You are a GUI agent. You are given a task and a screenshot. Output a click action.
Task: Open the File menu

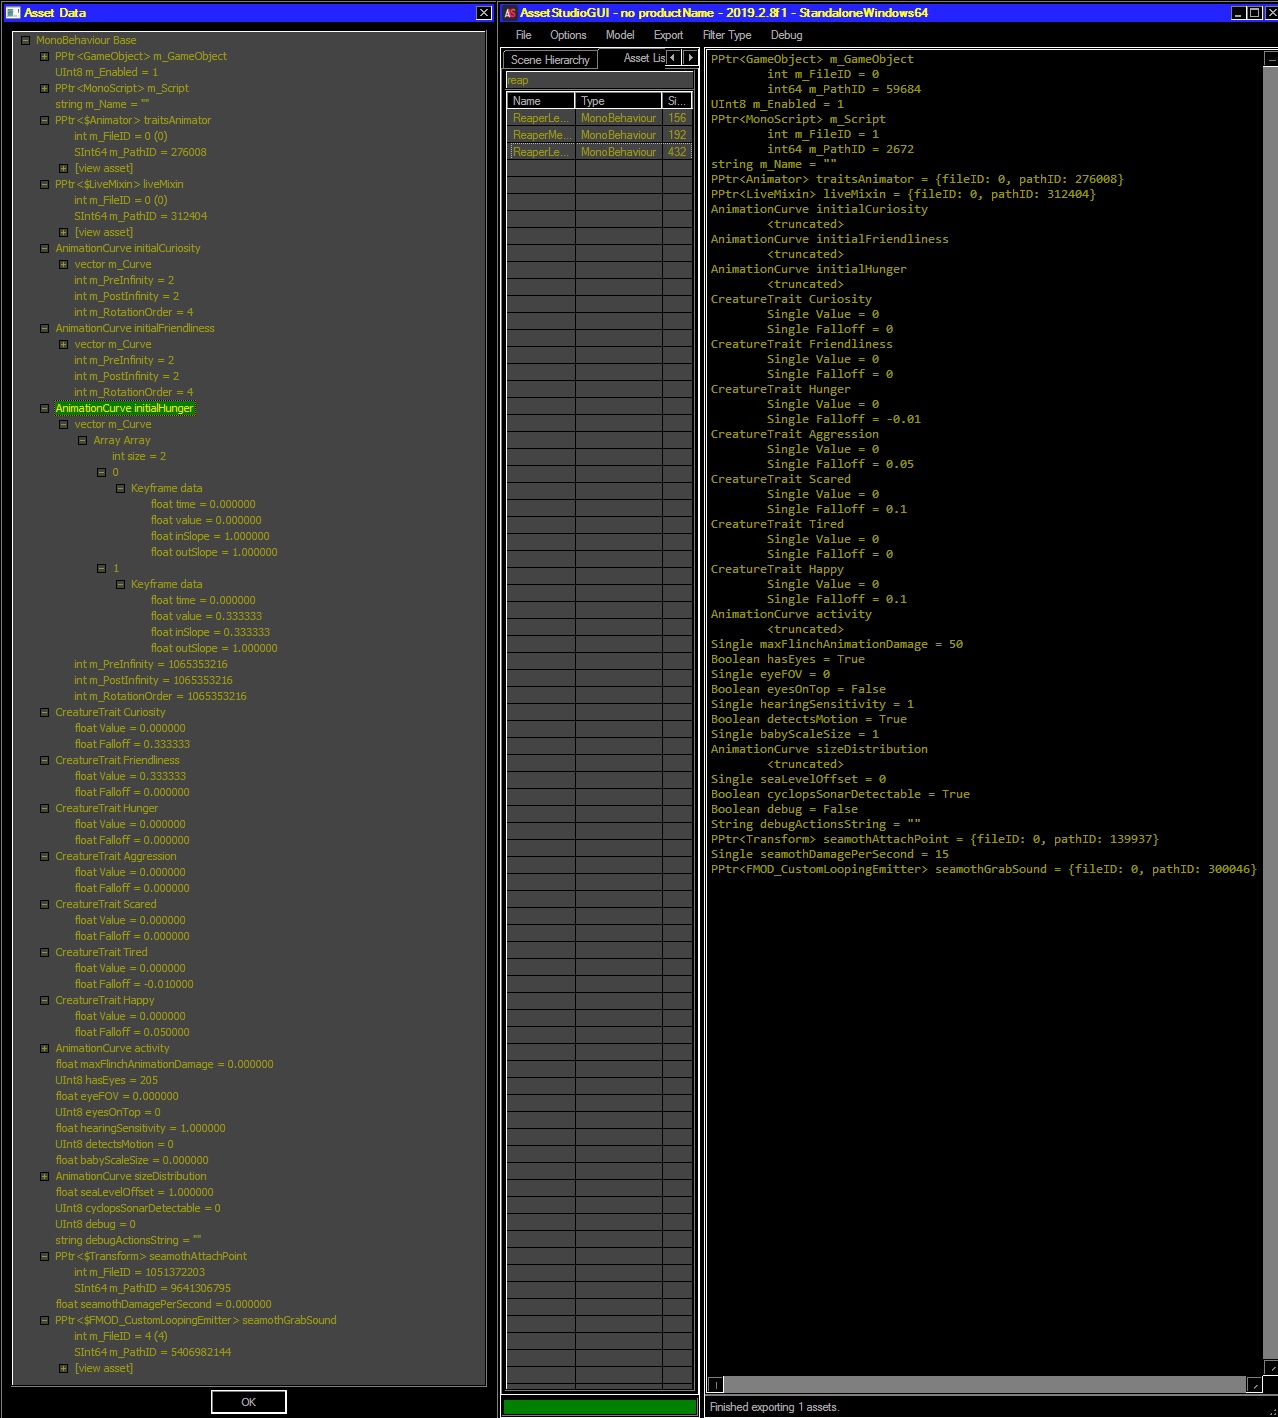click(524, 35)
